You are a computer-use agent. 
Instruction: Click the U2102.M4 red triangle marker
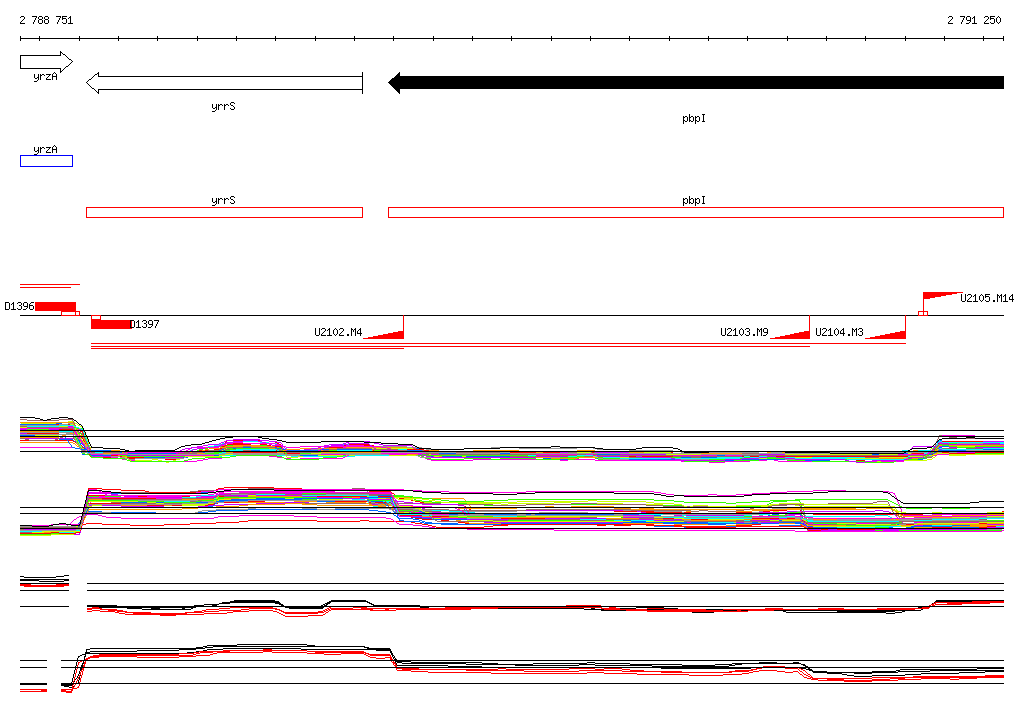384,334
